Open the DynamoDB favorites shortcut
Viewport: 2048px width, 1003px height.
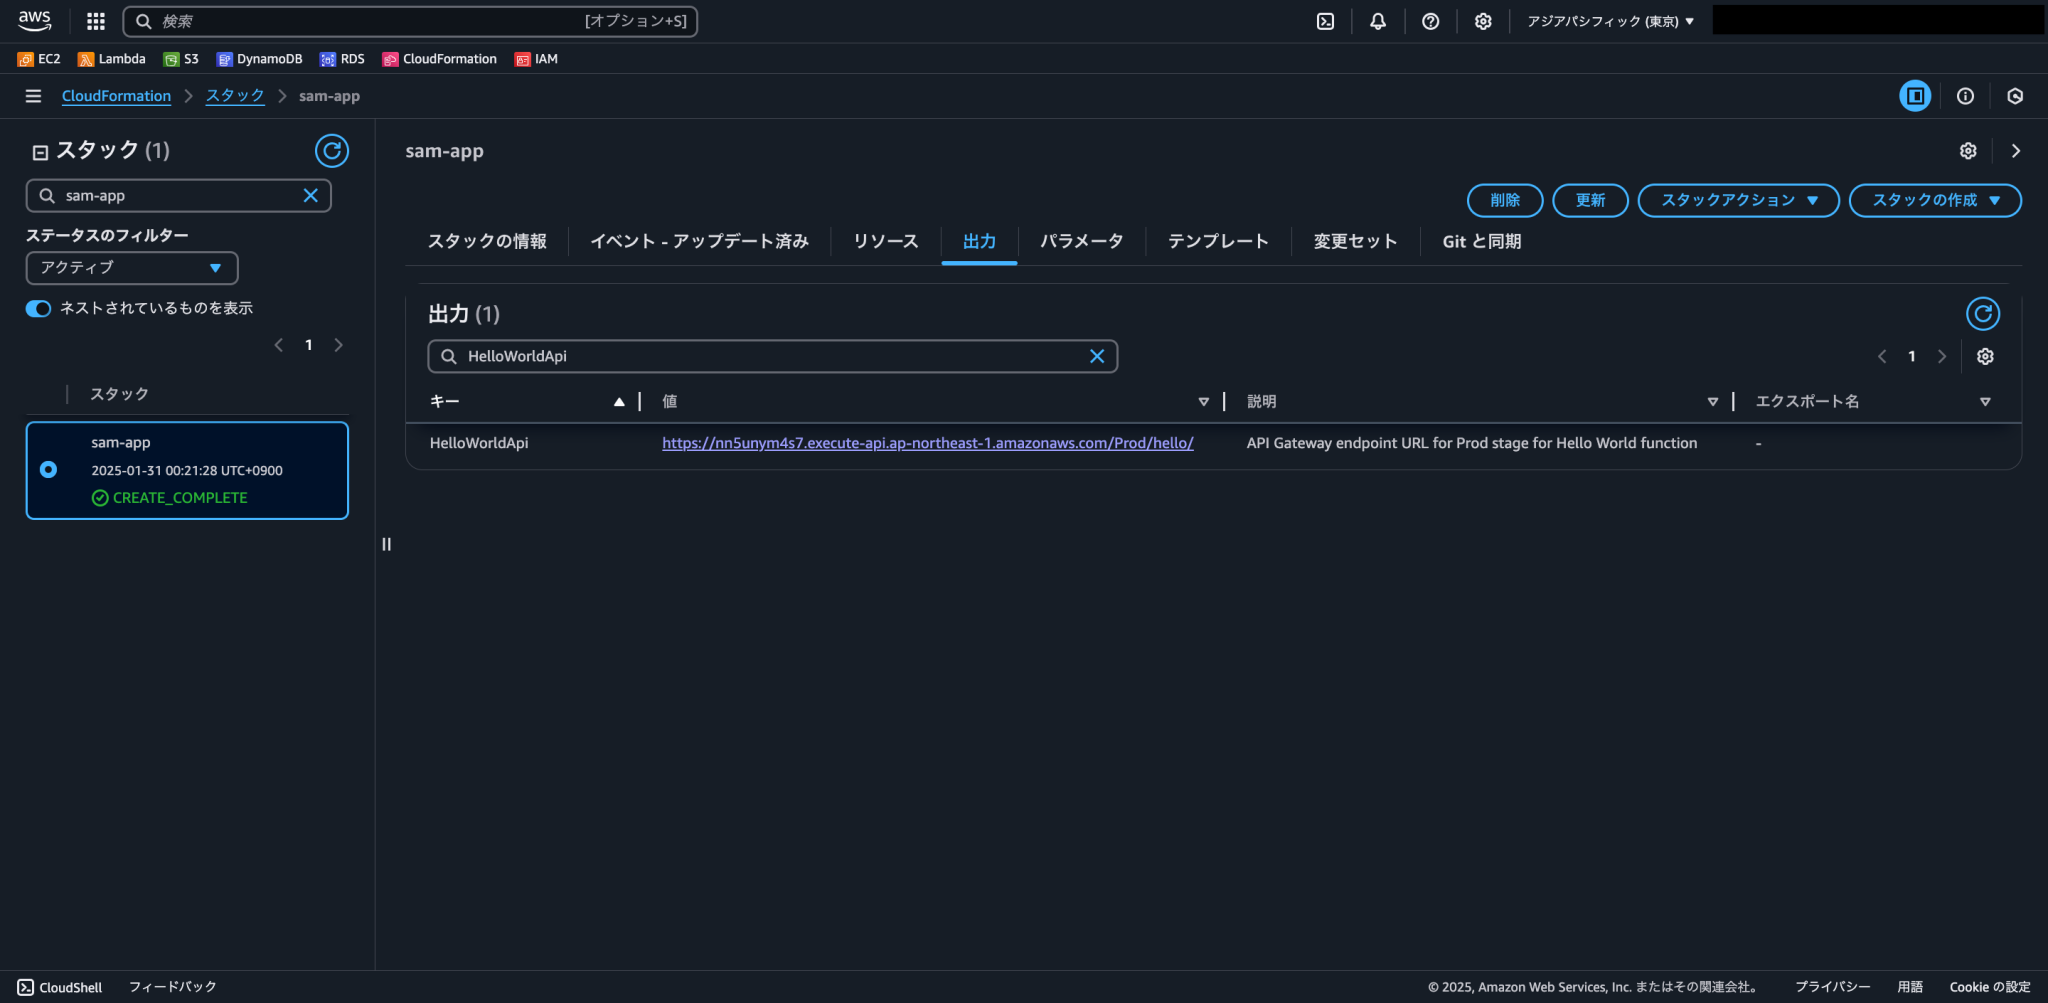[259, 58]
